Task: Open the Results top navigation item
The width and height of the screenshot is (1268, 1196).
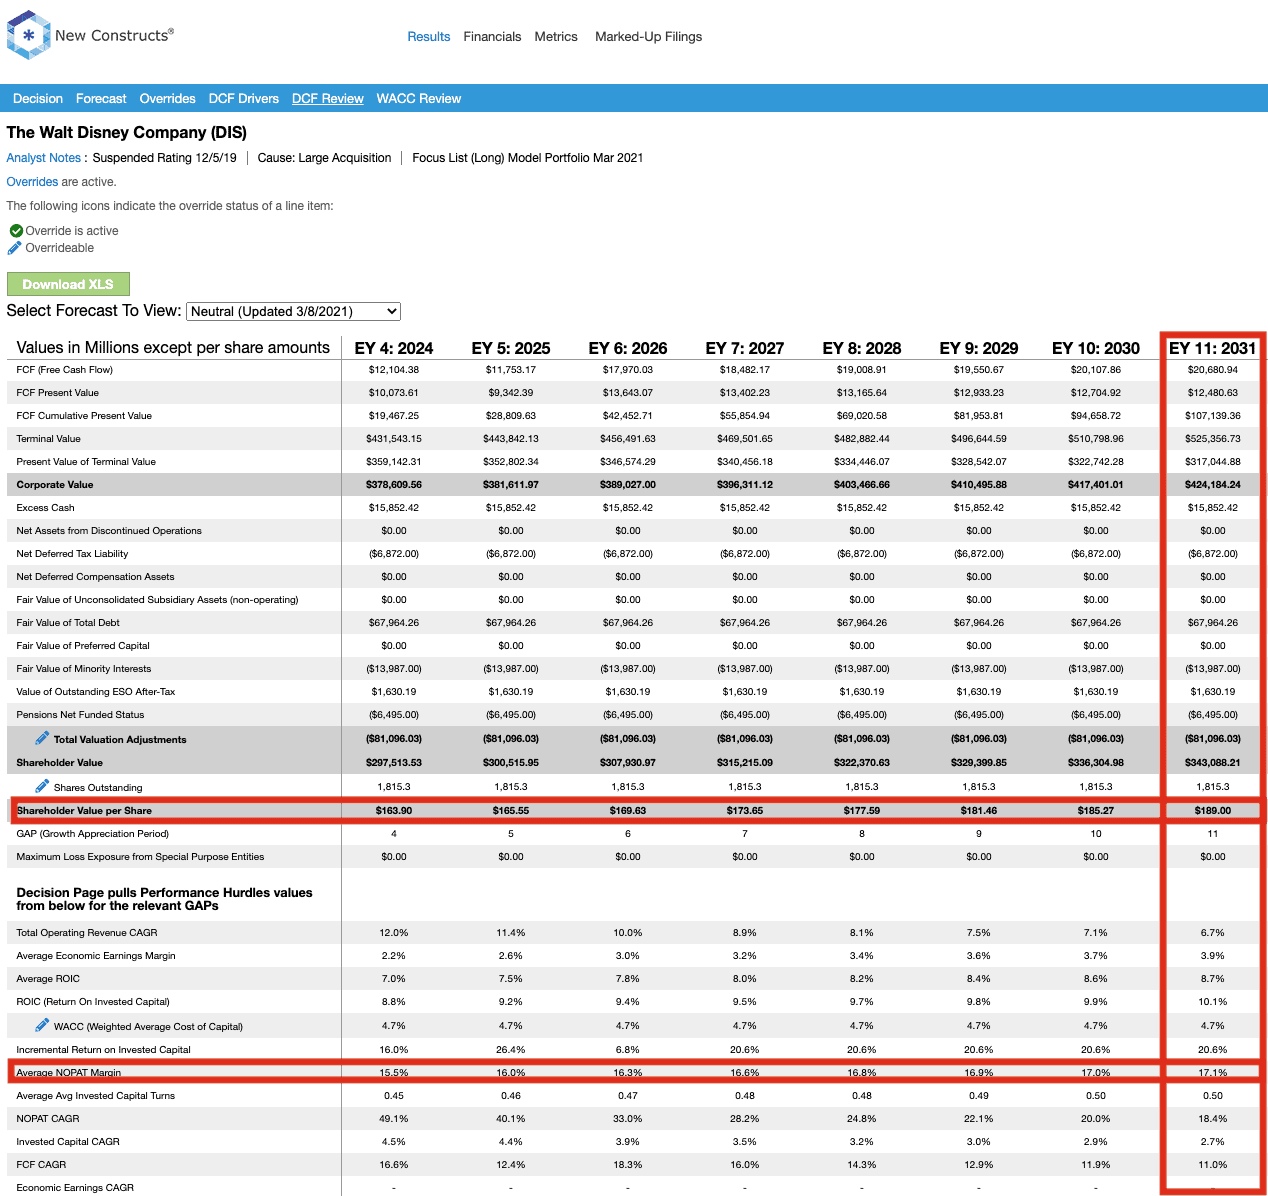Action: click(429, 37)
